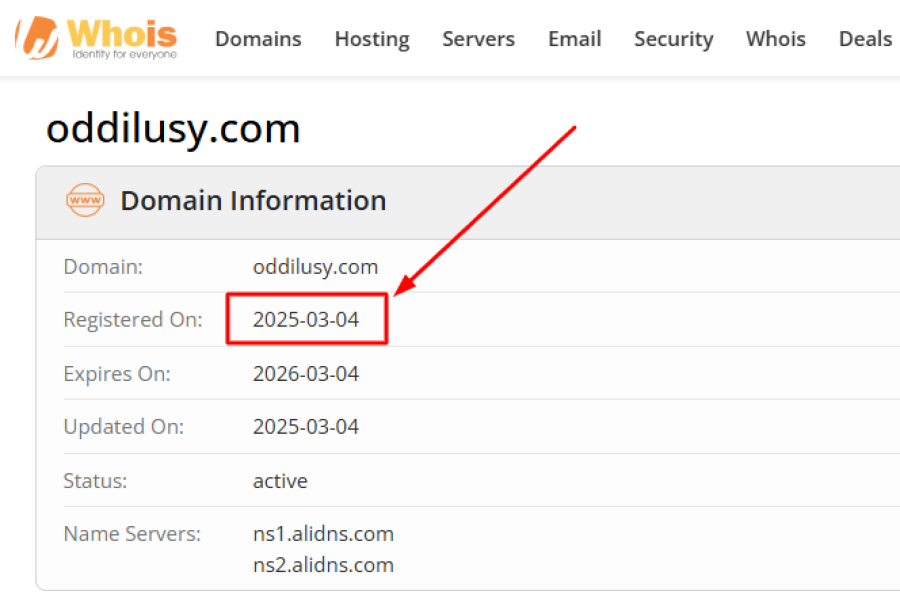900x606 pixels.
Task: Open the Email menu
Action: (575, 39)
